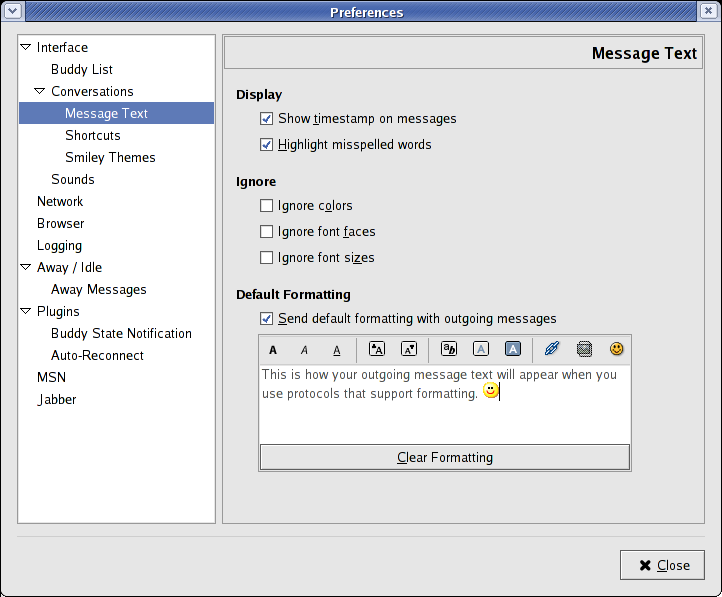Open the Network preferences page

click(60, 201)
